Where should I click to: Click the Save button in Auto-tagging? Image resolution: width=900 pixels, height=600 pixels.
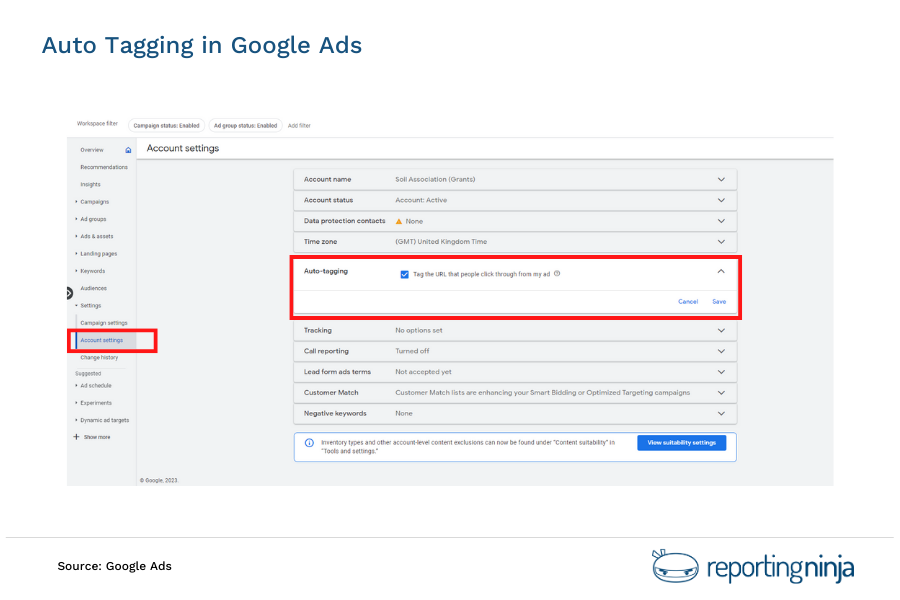point(719,300)
